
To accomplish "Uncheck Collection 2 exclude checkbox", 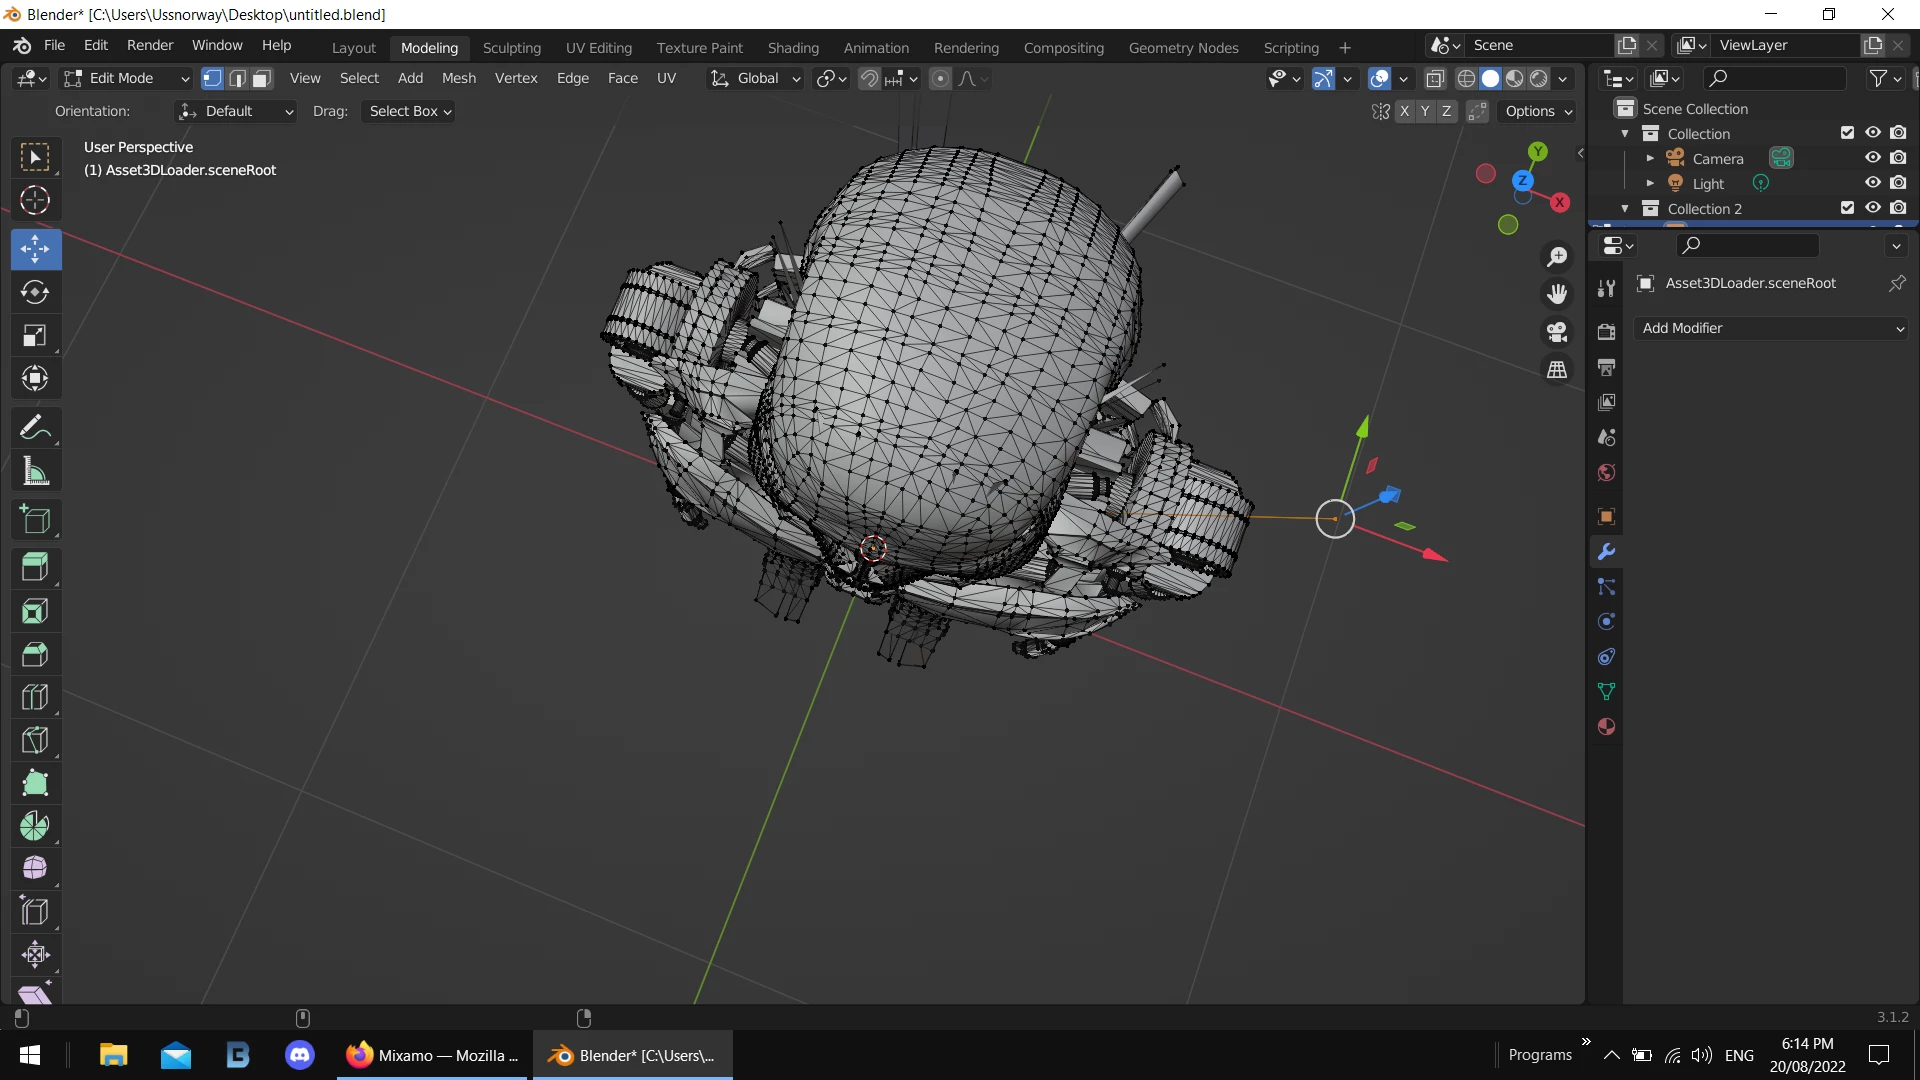I will [1847, 208].
